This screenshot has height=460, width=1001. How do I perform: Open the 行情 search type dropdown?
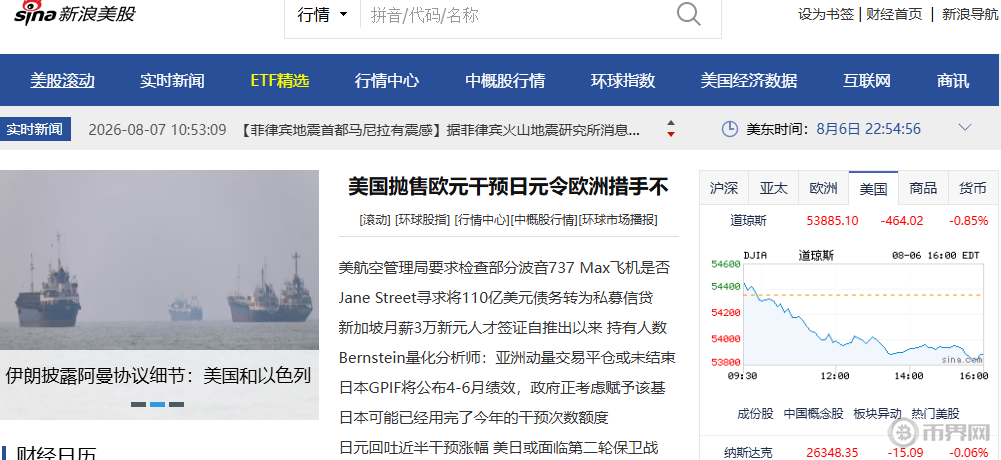322,15
